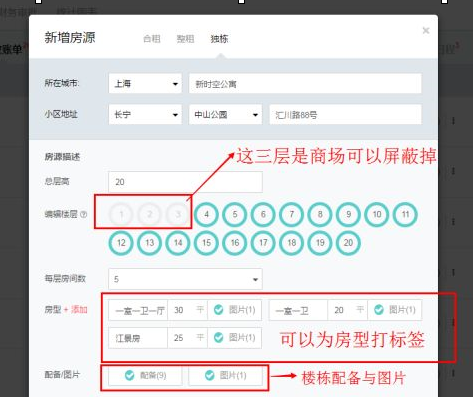
Task: Edit the area value 30
Action: [x=187, y=310]
